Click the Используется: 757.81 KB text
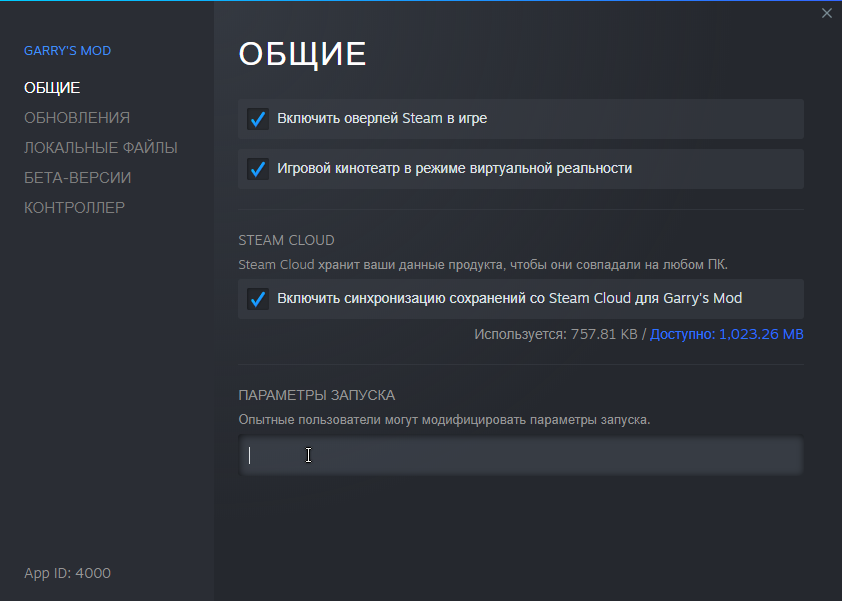This screenshot has height=601, width=842. [555, 334]
